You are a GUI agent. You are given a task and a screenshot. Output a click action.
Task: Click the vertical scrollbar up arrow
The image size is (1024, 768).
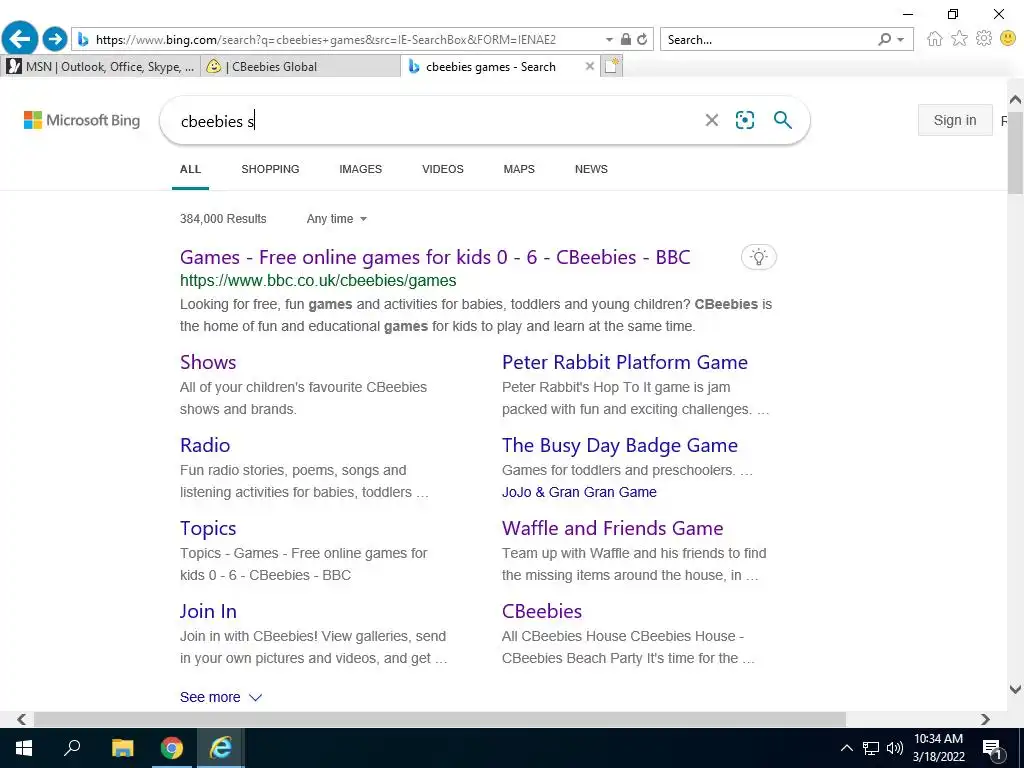click(x=1015, y=100)
